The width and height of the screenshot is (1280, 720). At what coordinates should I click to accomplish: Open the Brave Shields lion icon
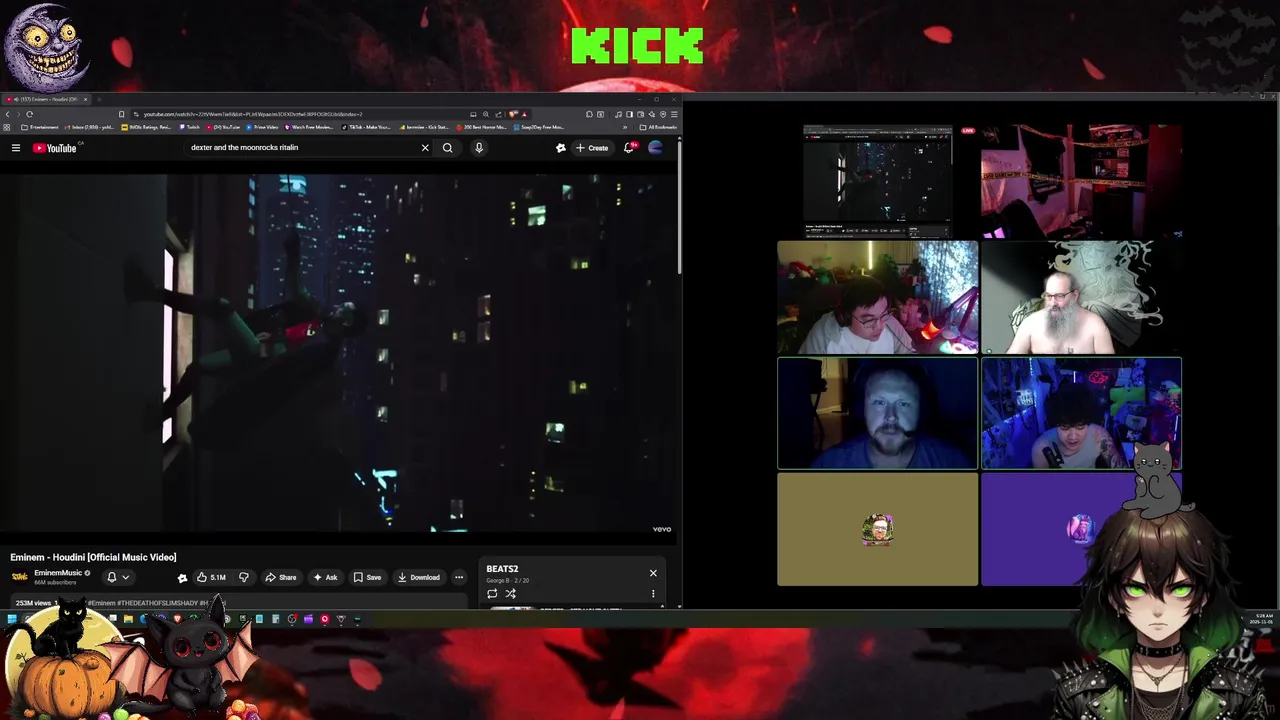coord(513,114)
